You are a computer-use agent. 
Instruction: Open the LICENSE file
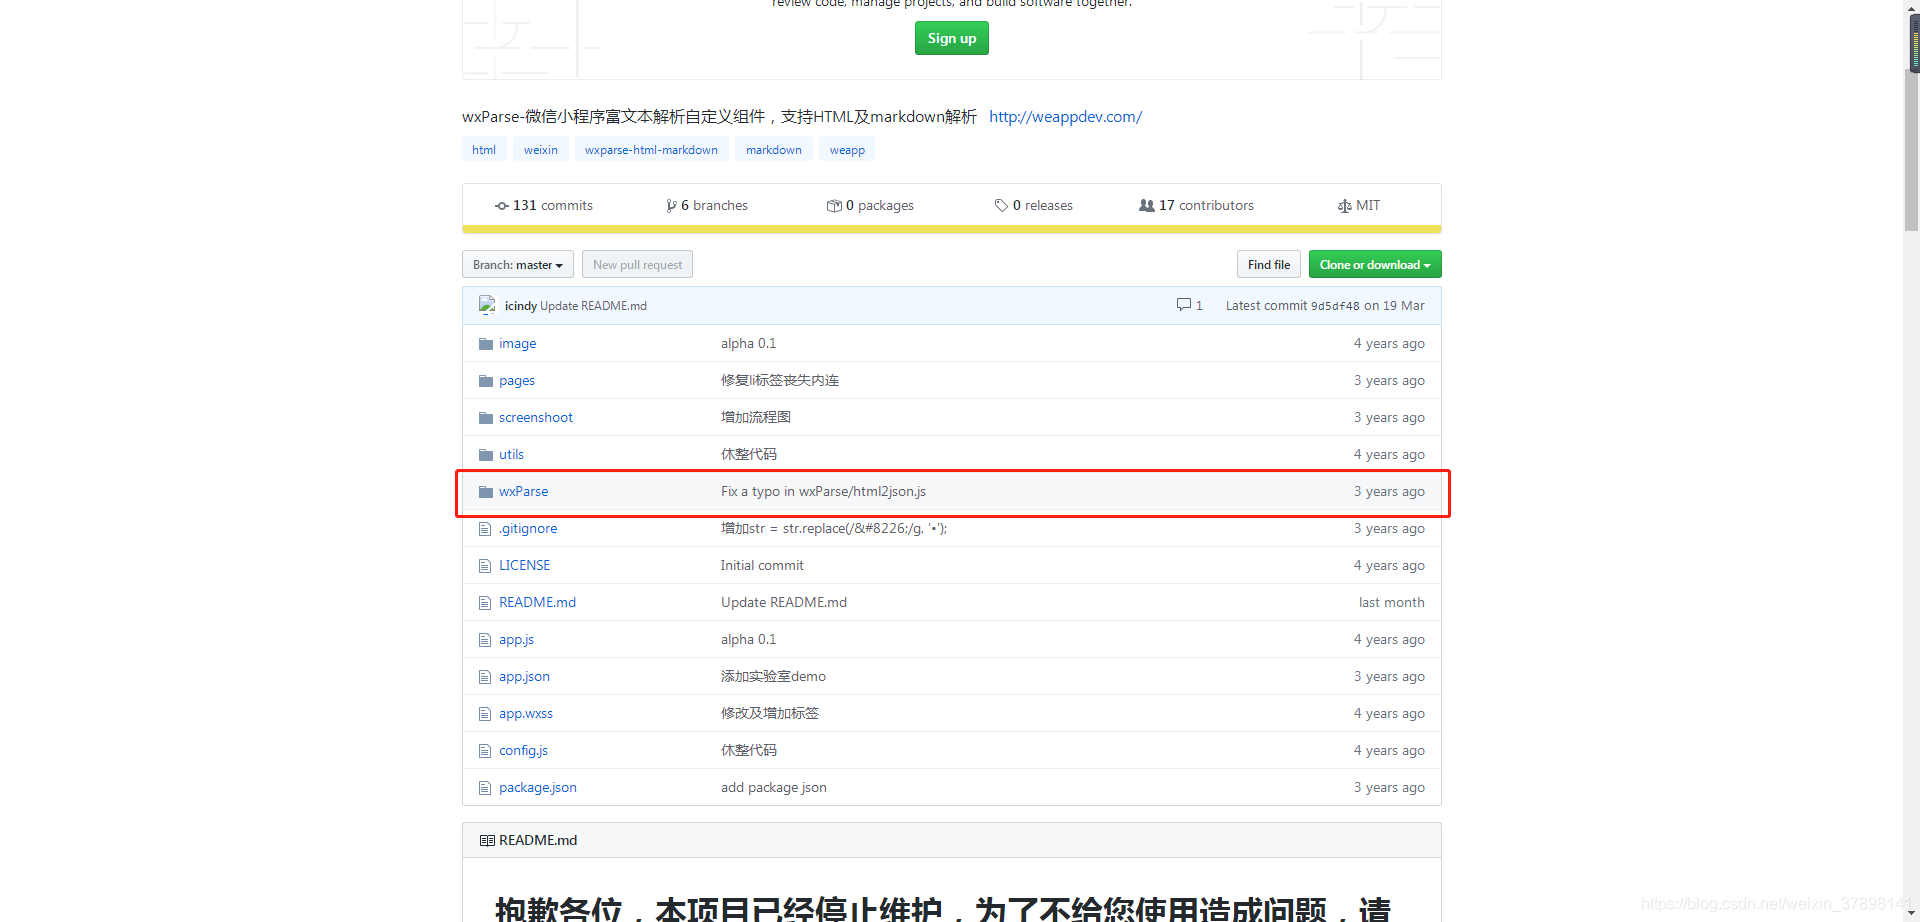click(x=524, y=566)
